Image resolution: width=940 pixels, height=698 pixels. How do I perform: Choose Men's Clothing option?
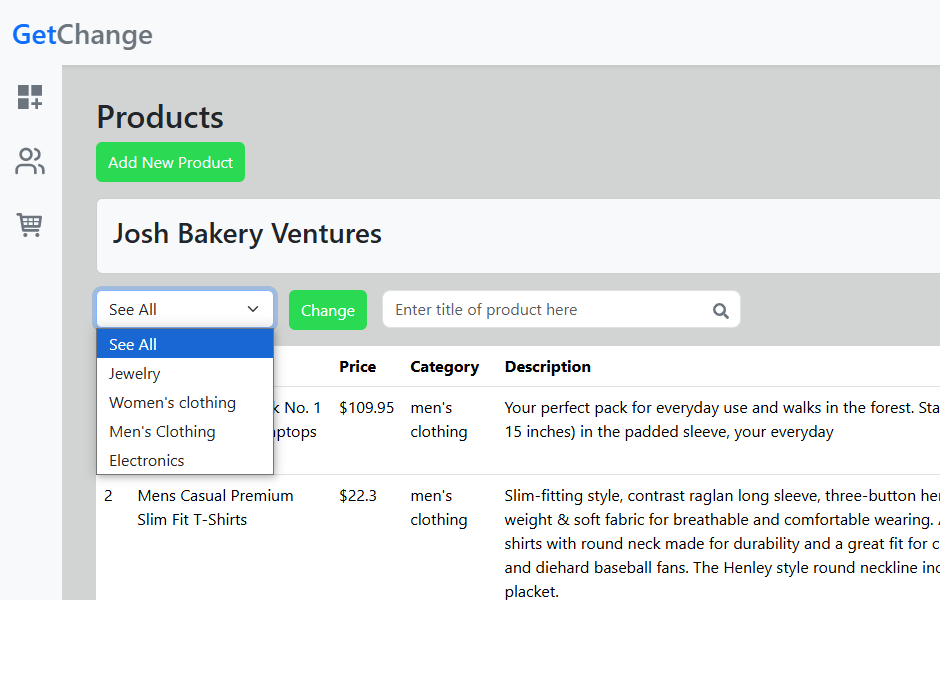(185, 431)
